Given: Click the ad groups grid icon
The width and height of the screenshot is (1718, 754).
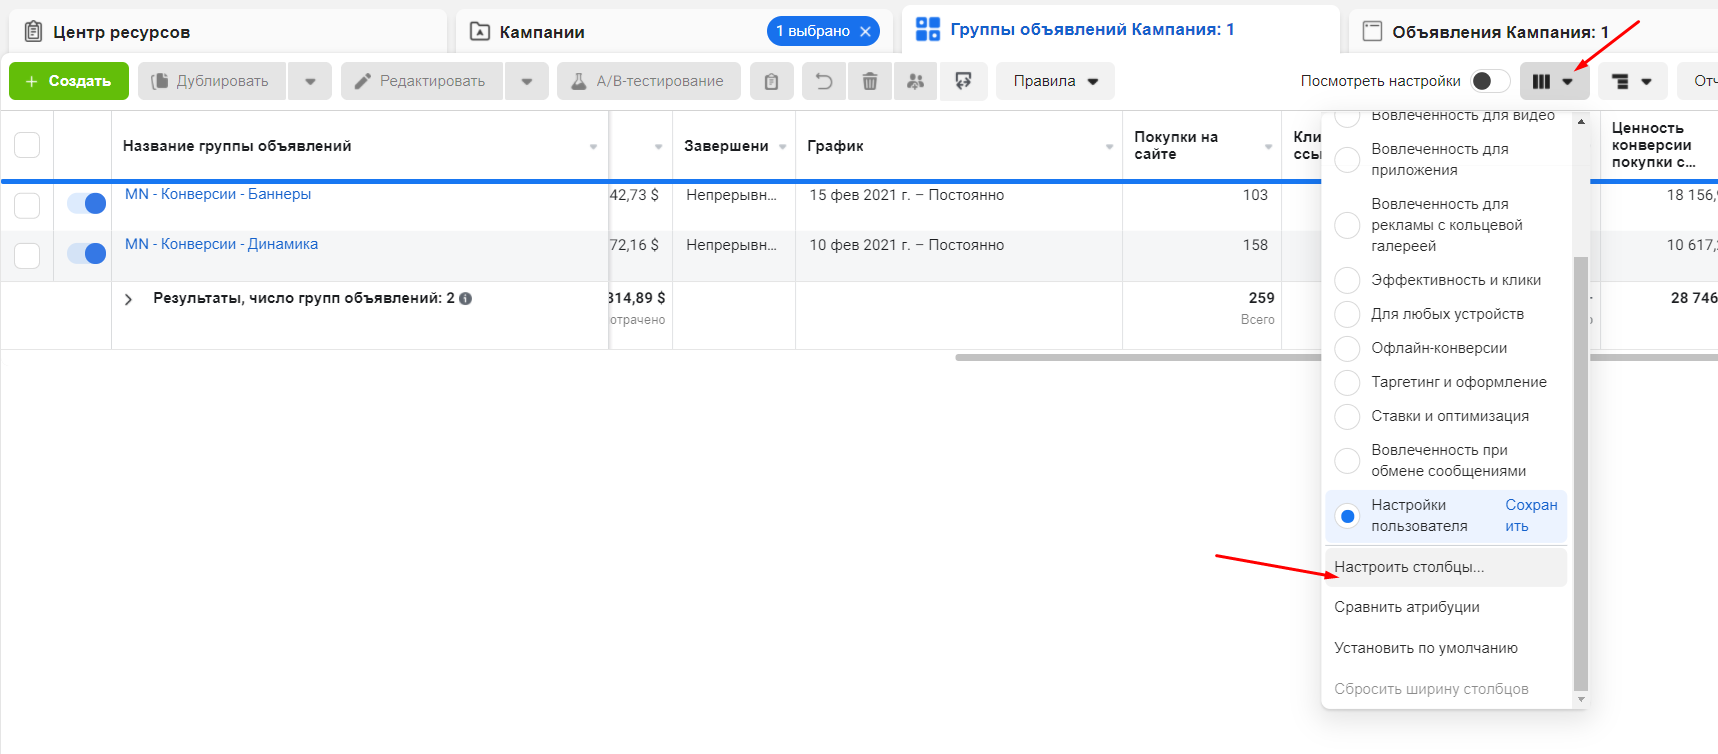Looking at the screenshot, I should pos(928,29).
